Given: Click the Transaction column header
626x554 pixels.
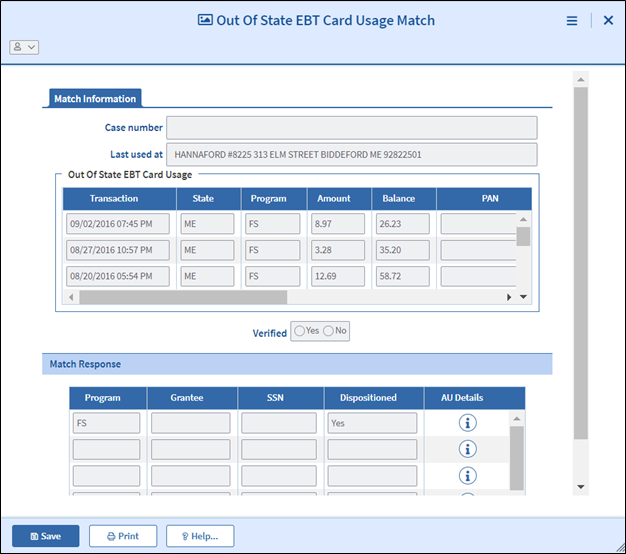Looking at the screenshot, I should pos(119,199).
